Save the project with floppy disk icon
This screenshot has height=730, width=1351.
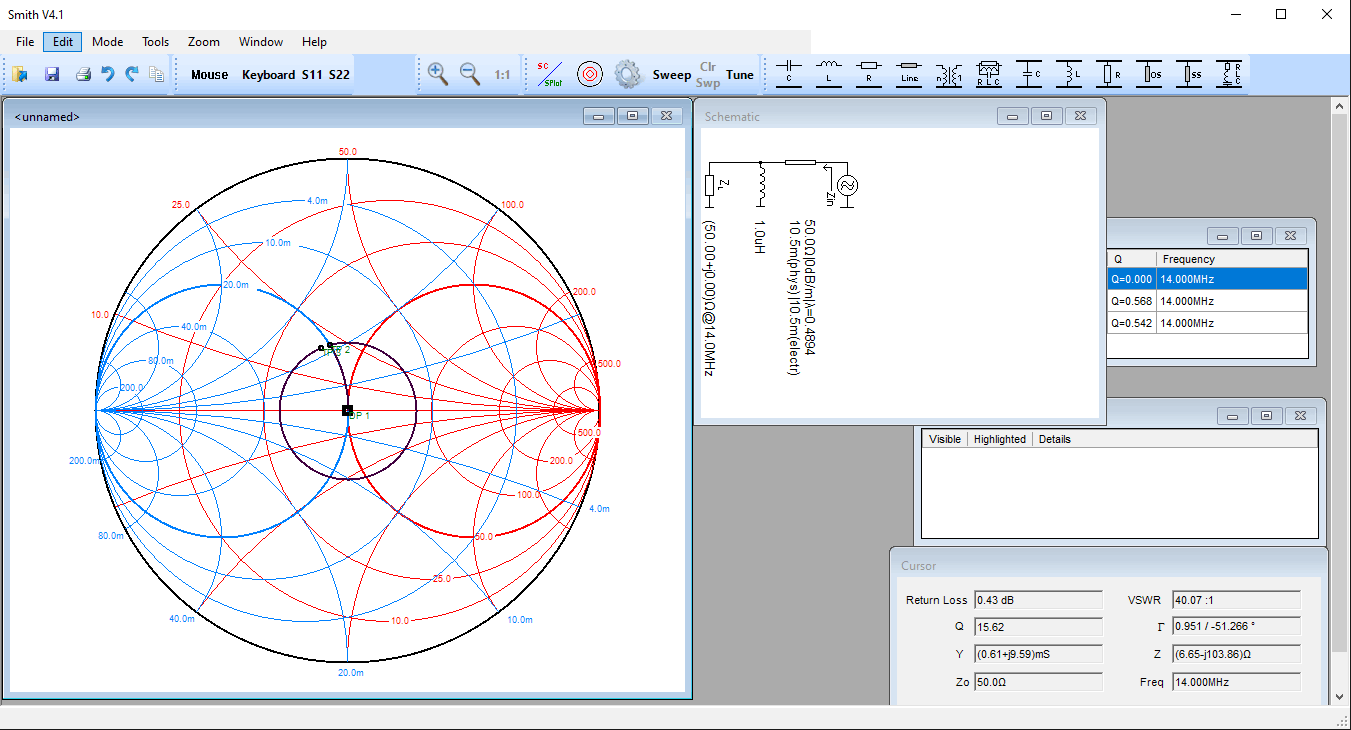click(x=52, y=74)
